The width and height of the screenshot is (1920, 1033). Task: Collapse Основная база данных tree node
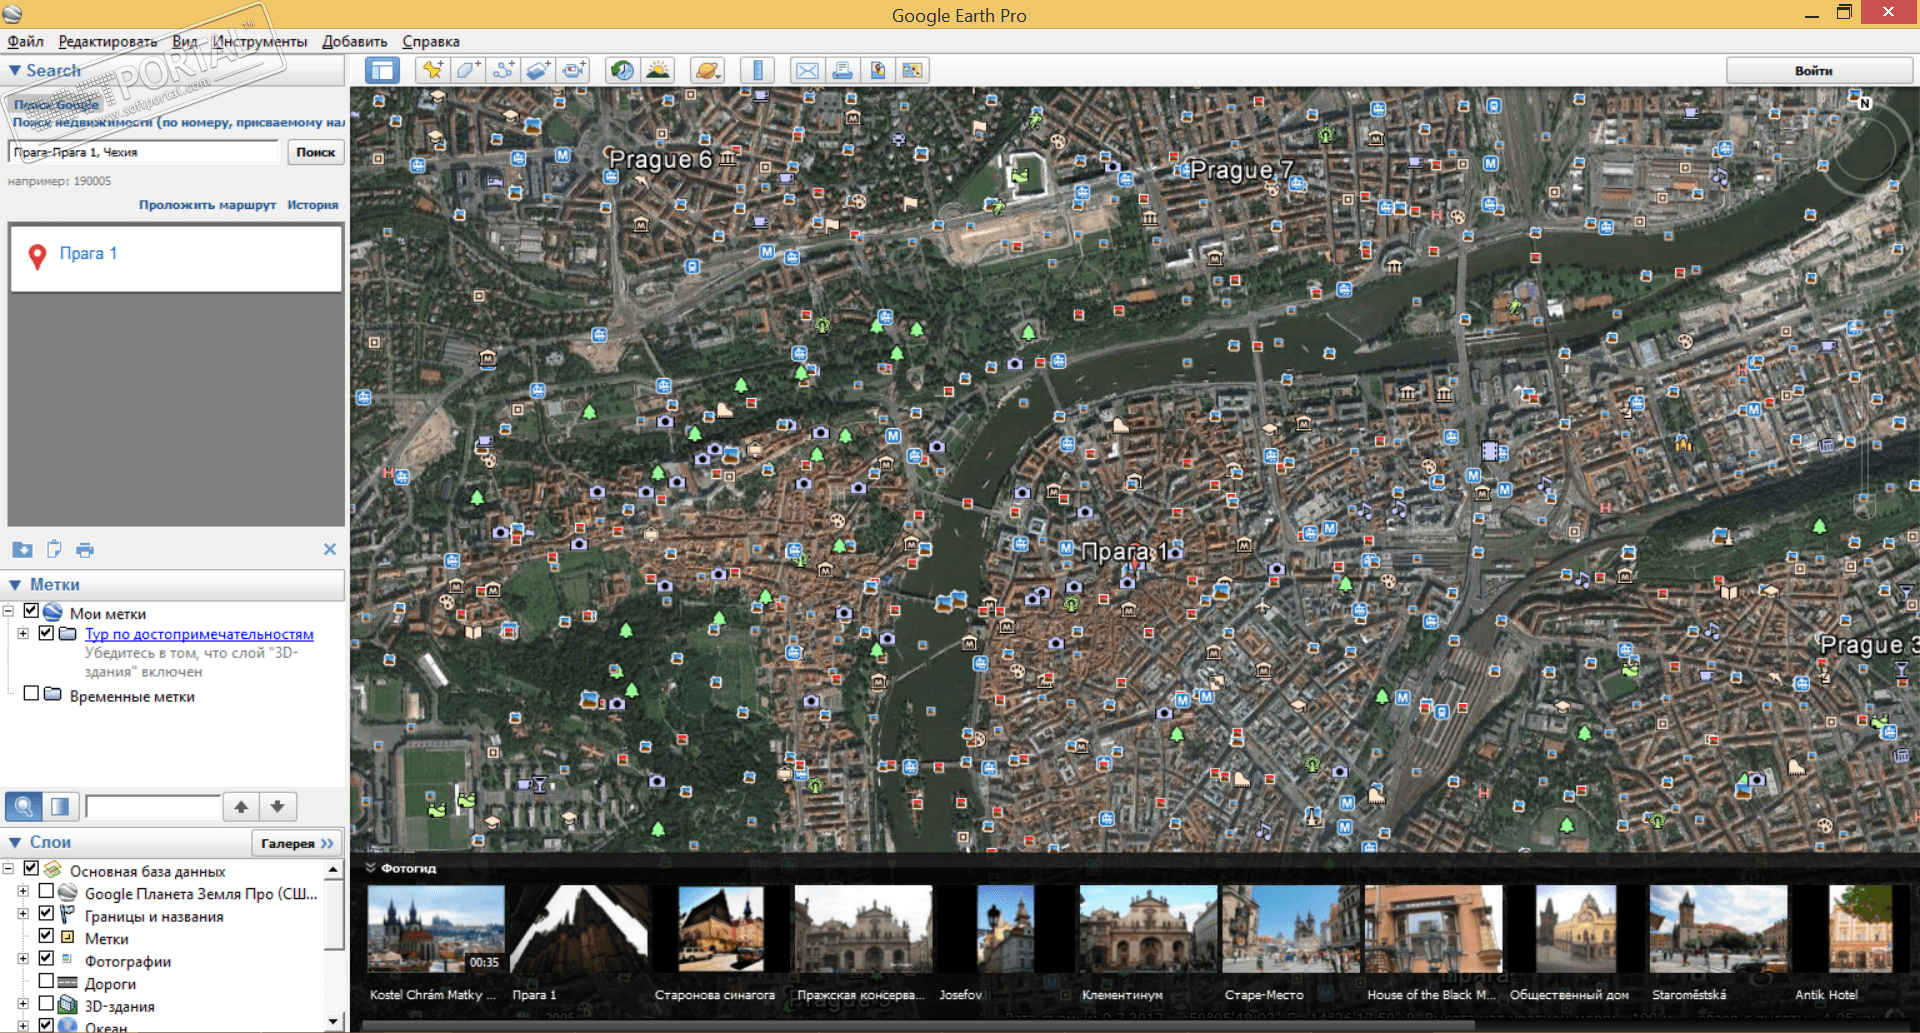coord(8,869)
